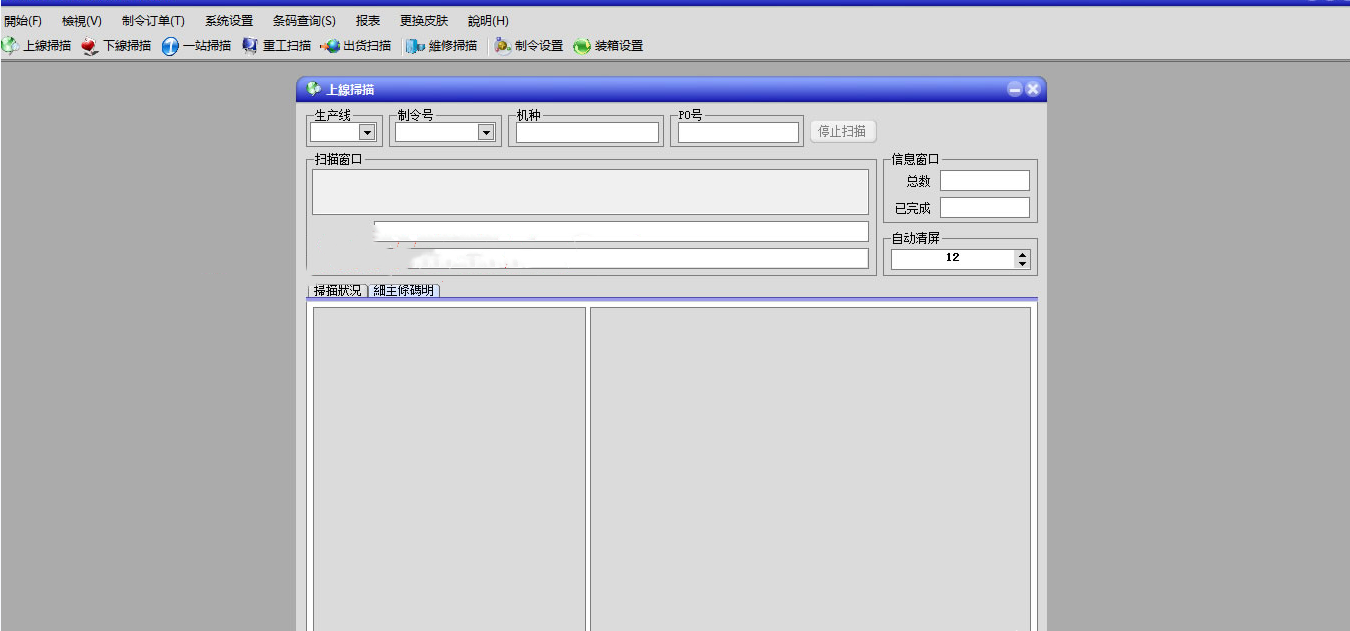The width and height of the screenshot is (1350, 631).
Task: Expand the 生产线 dropdown
Action: [x=367, y=132]
